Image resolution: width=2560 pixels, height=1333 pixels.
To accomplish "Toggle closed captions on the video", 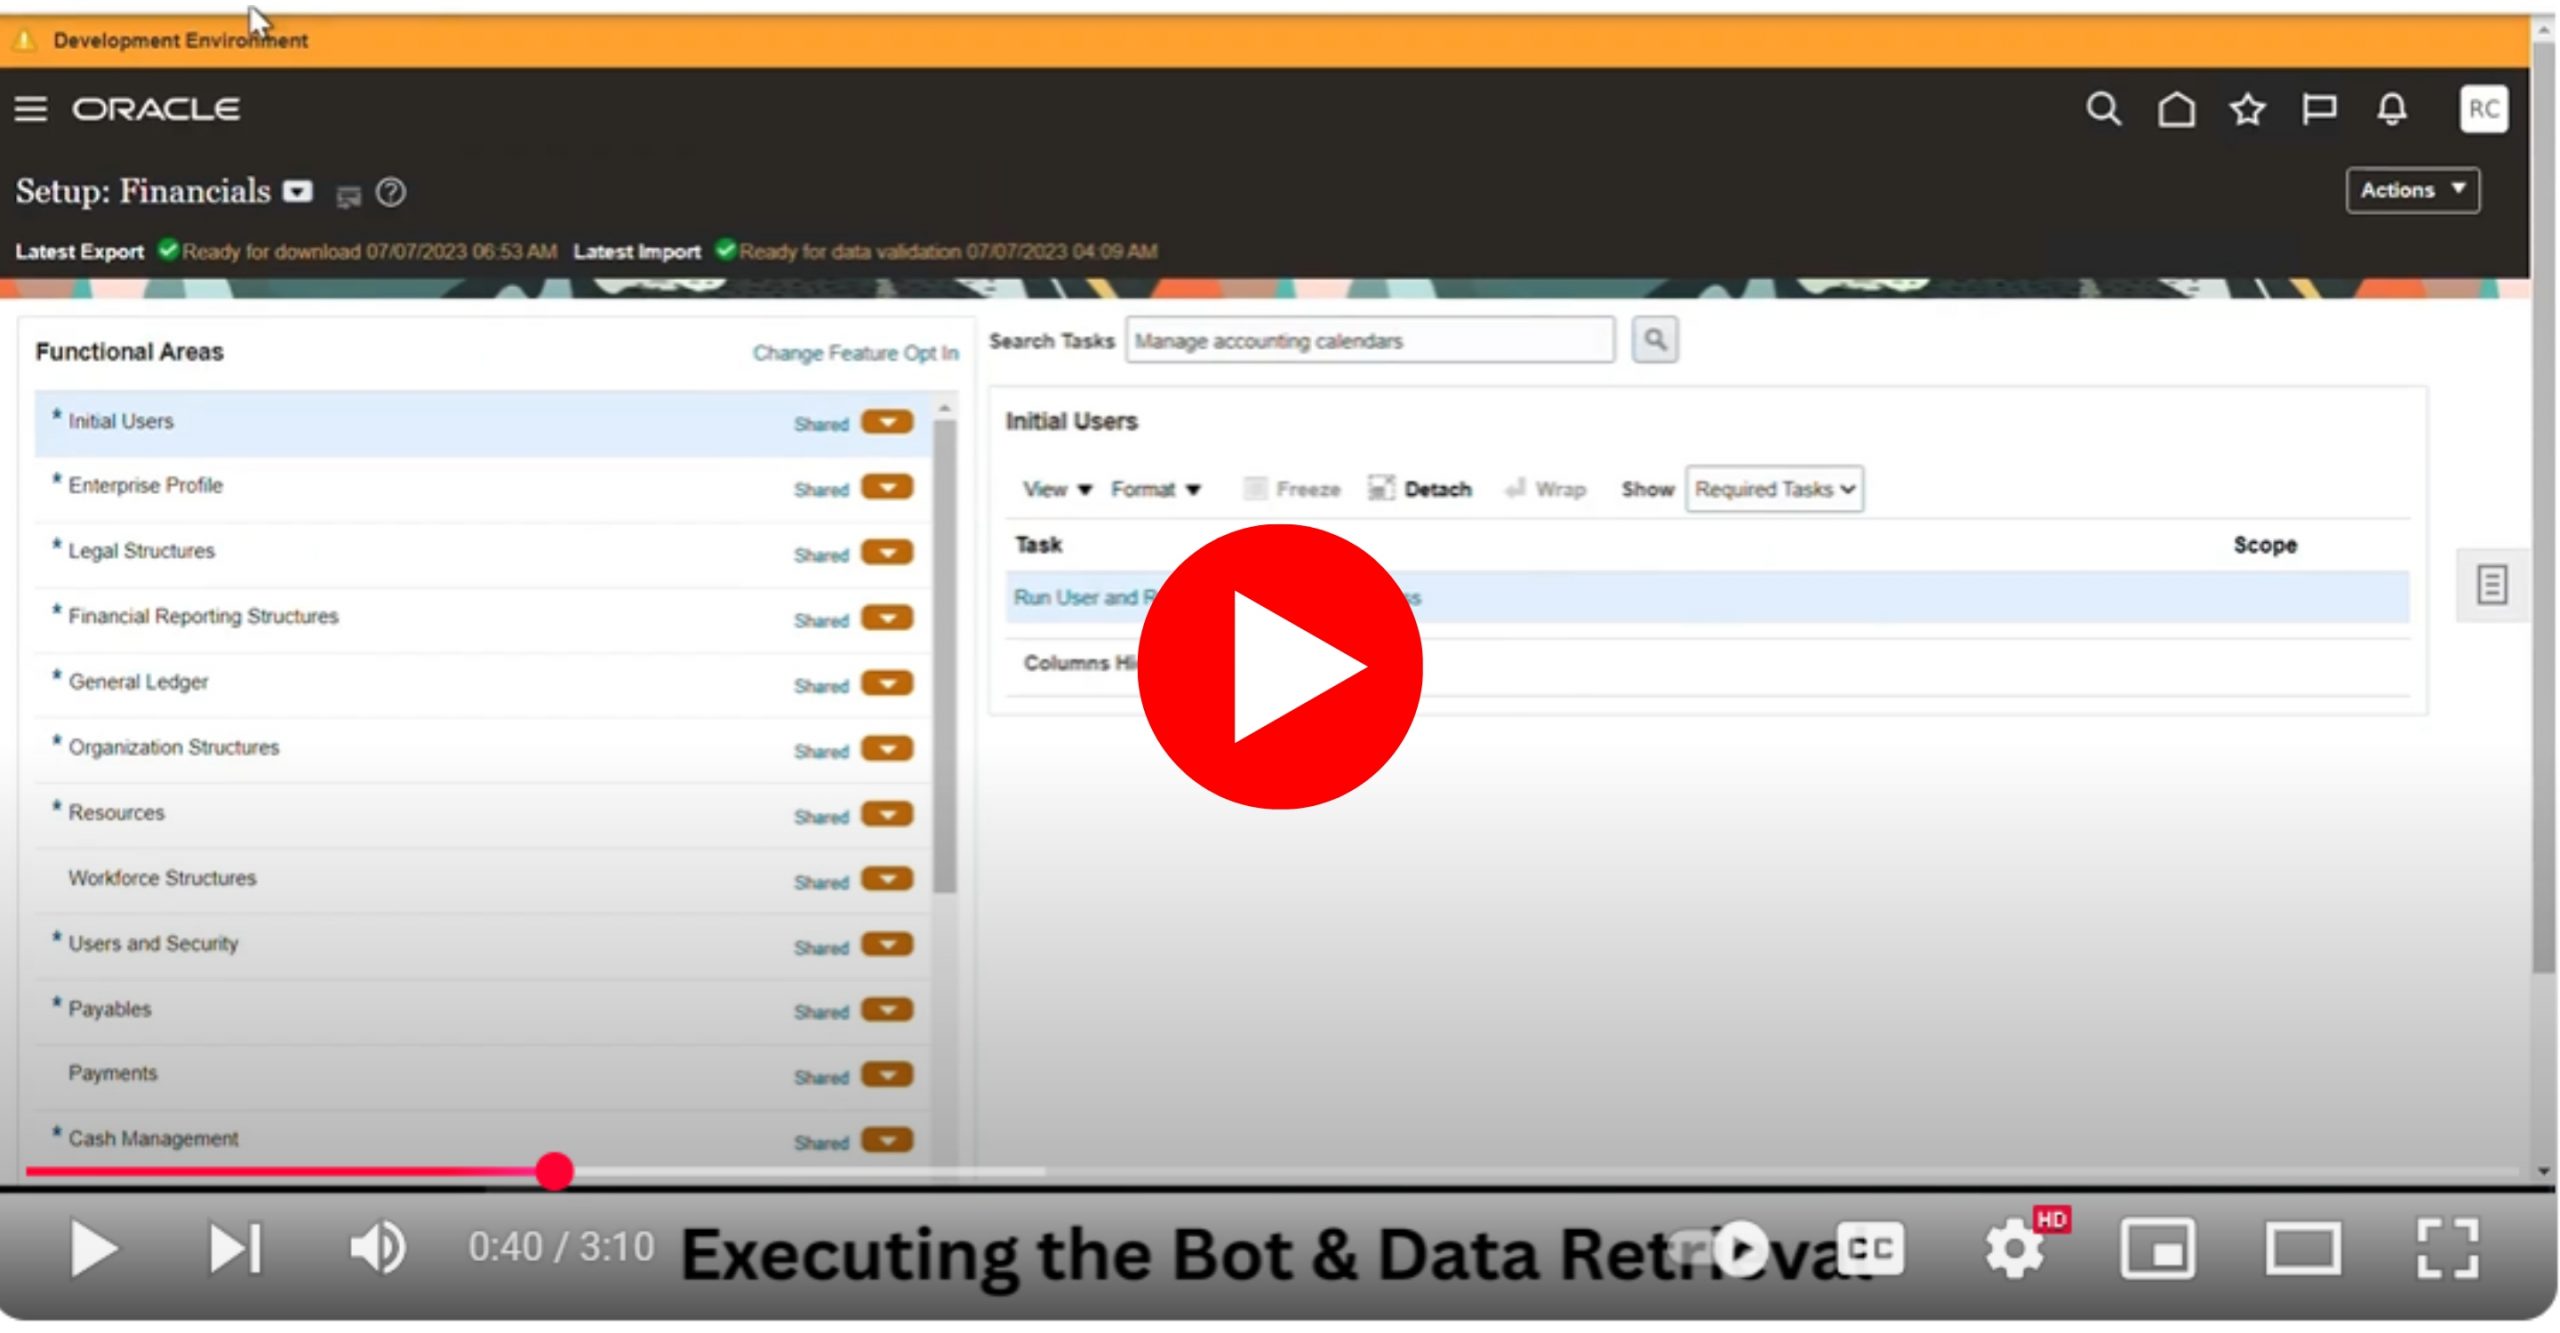I will 1870,1248.
